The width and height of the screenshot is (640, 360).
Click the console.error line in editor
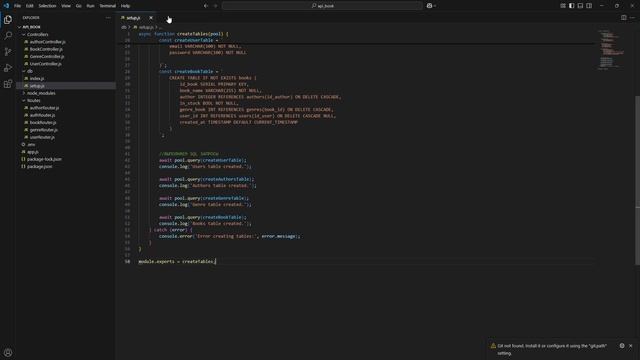pos(229,236)
